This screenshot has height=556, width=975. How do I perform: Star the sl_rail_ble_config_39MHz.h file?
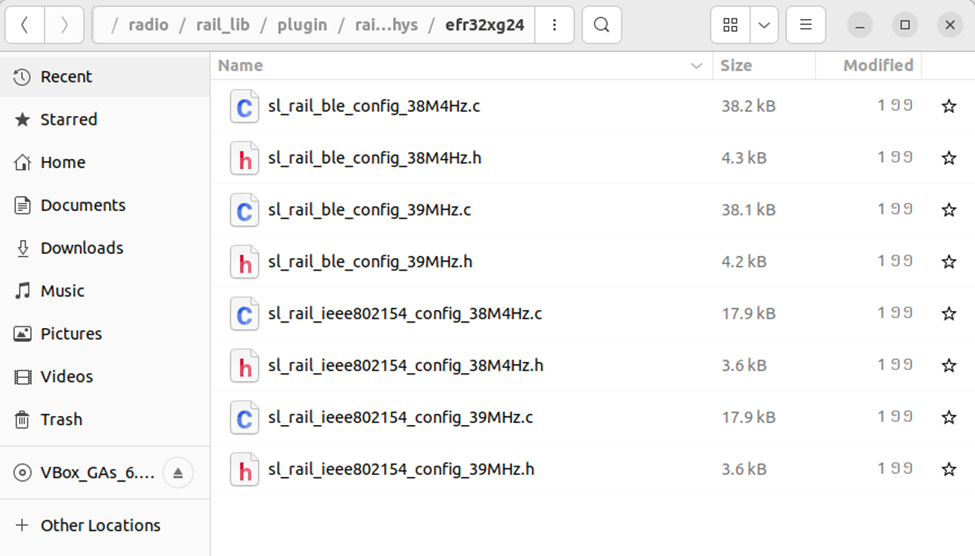point(948,262)
